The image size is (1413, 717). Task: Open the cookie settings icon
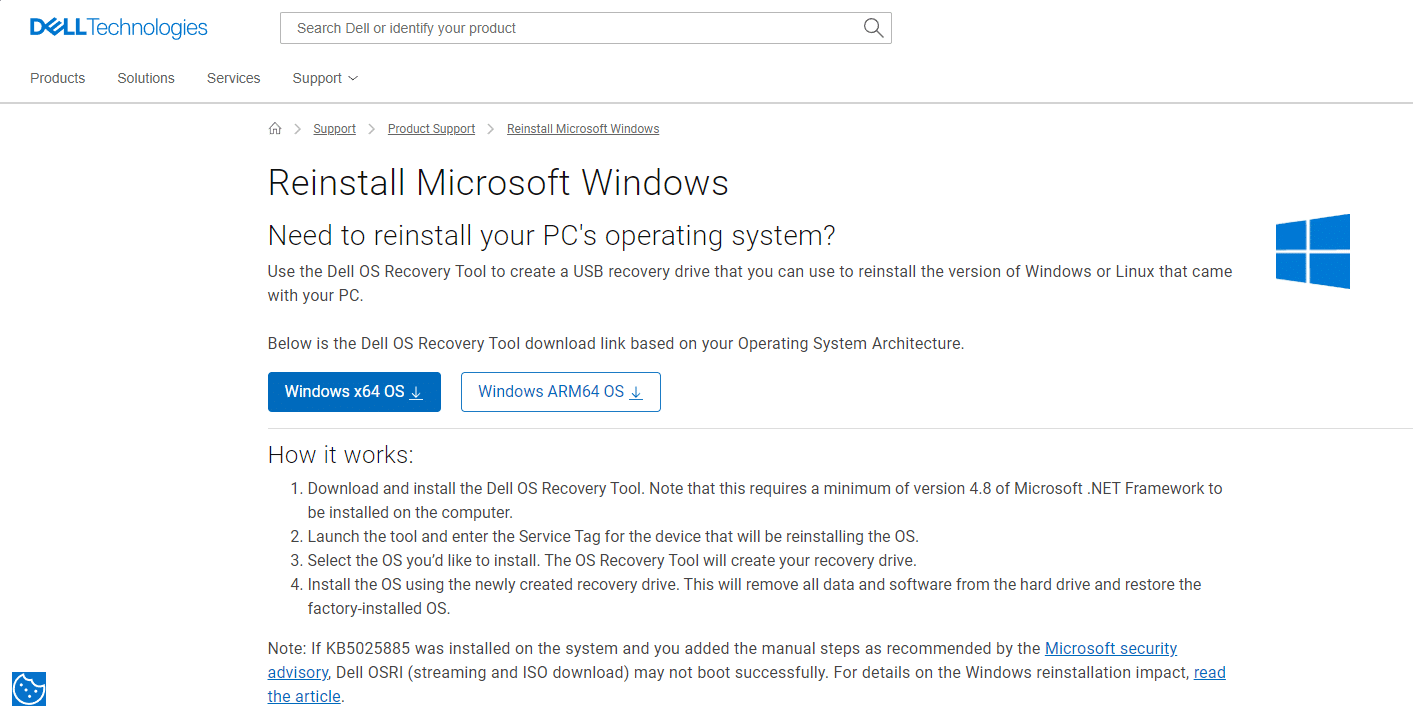29,688
